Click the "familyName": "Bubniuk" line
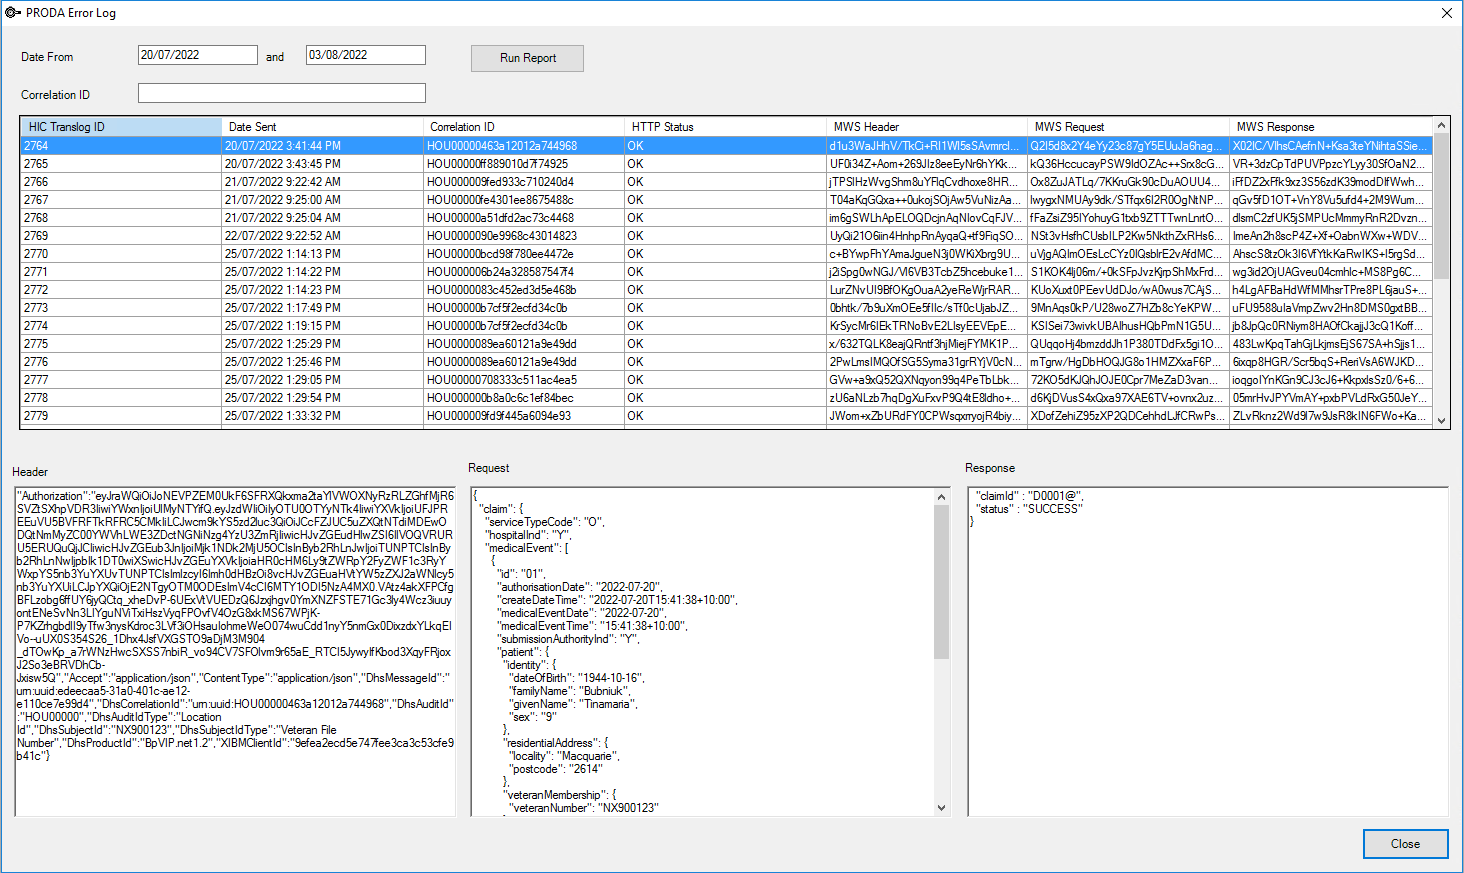The height and width of the screenshot is (873, 1464). tap(570, 691)
